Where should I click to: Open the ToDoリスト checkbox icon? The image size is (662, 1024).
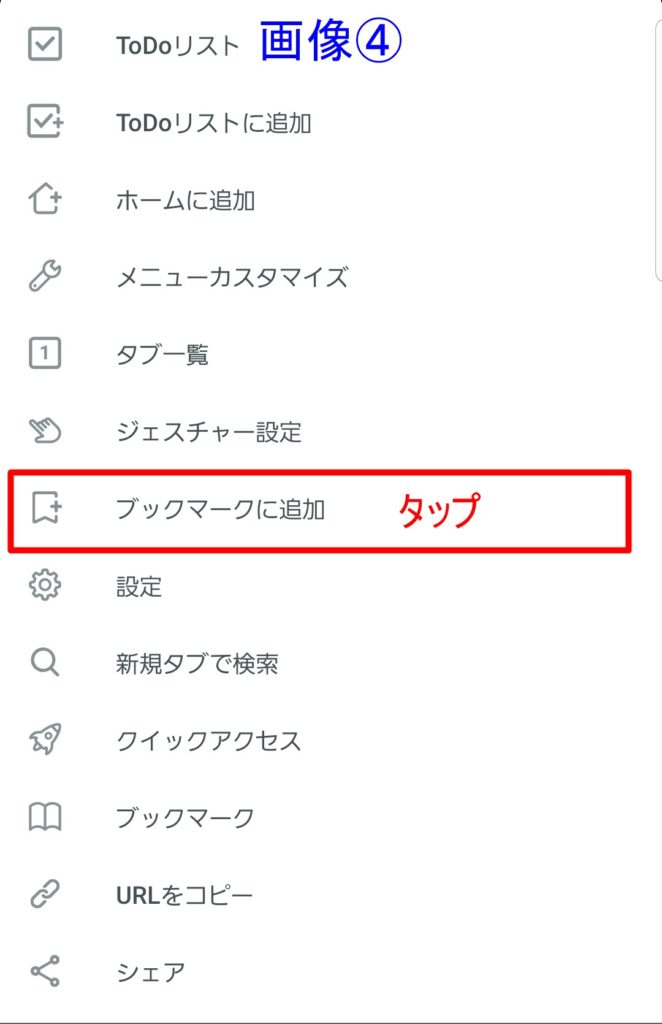point(45,44)
